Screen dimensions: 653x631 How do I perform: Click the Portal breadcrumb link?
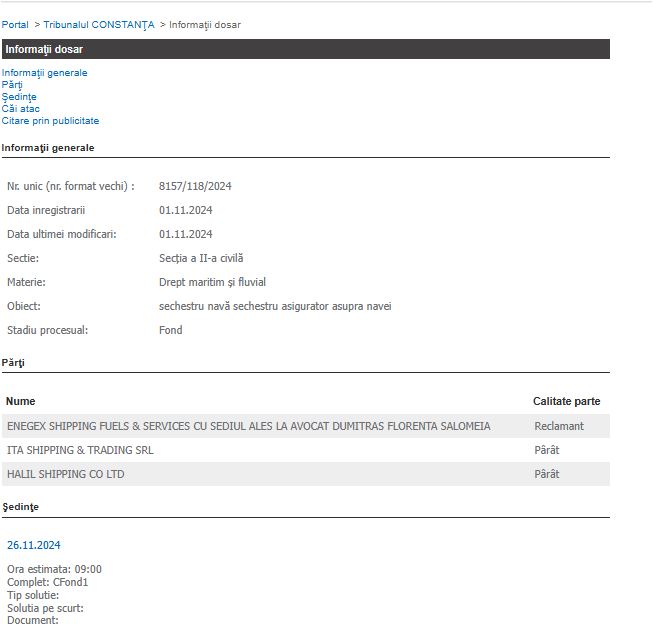point(15,24)
